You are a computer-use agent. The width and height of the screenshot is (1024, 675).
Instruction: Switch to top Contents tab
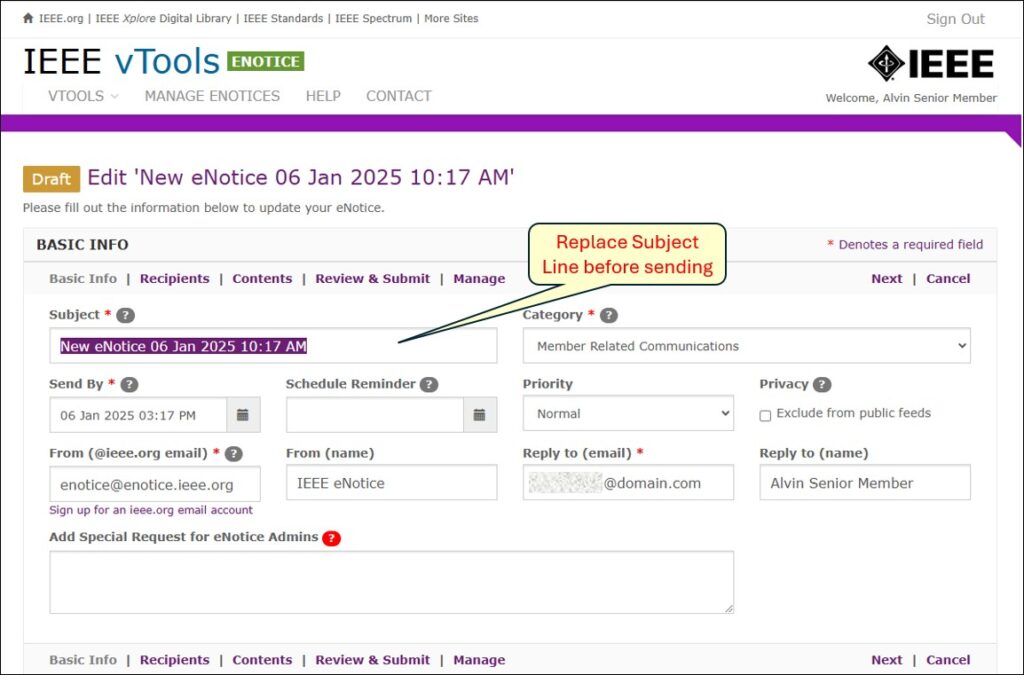point(263,279)
